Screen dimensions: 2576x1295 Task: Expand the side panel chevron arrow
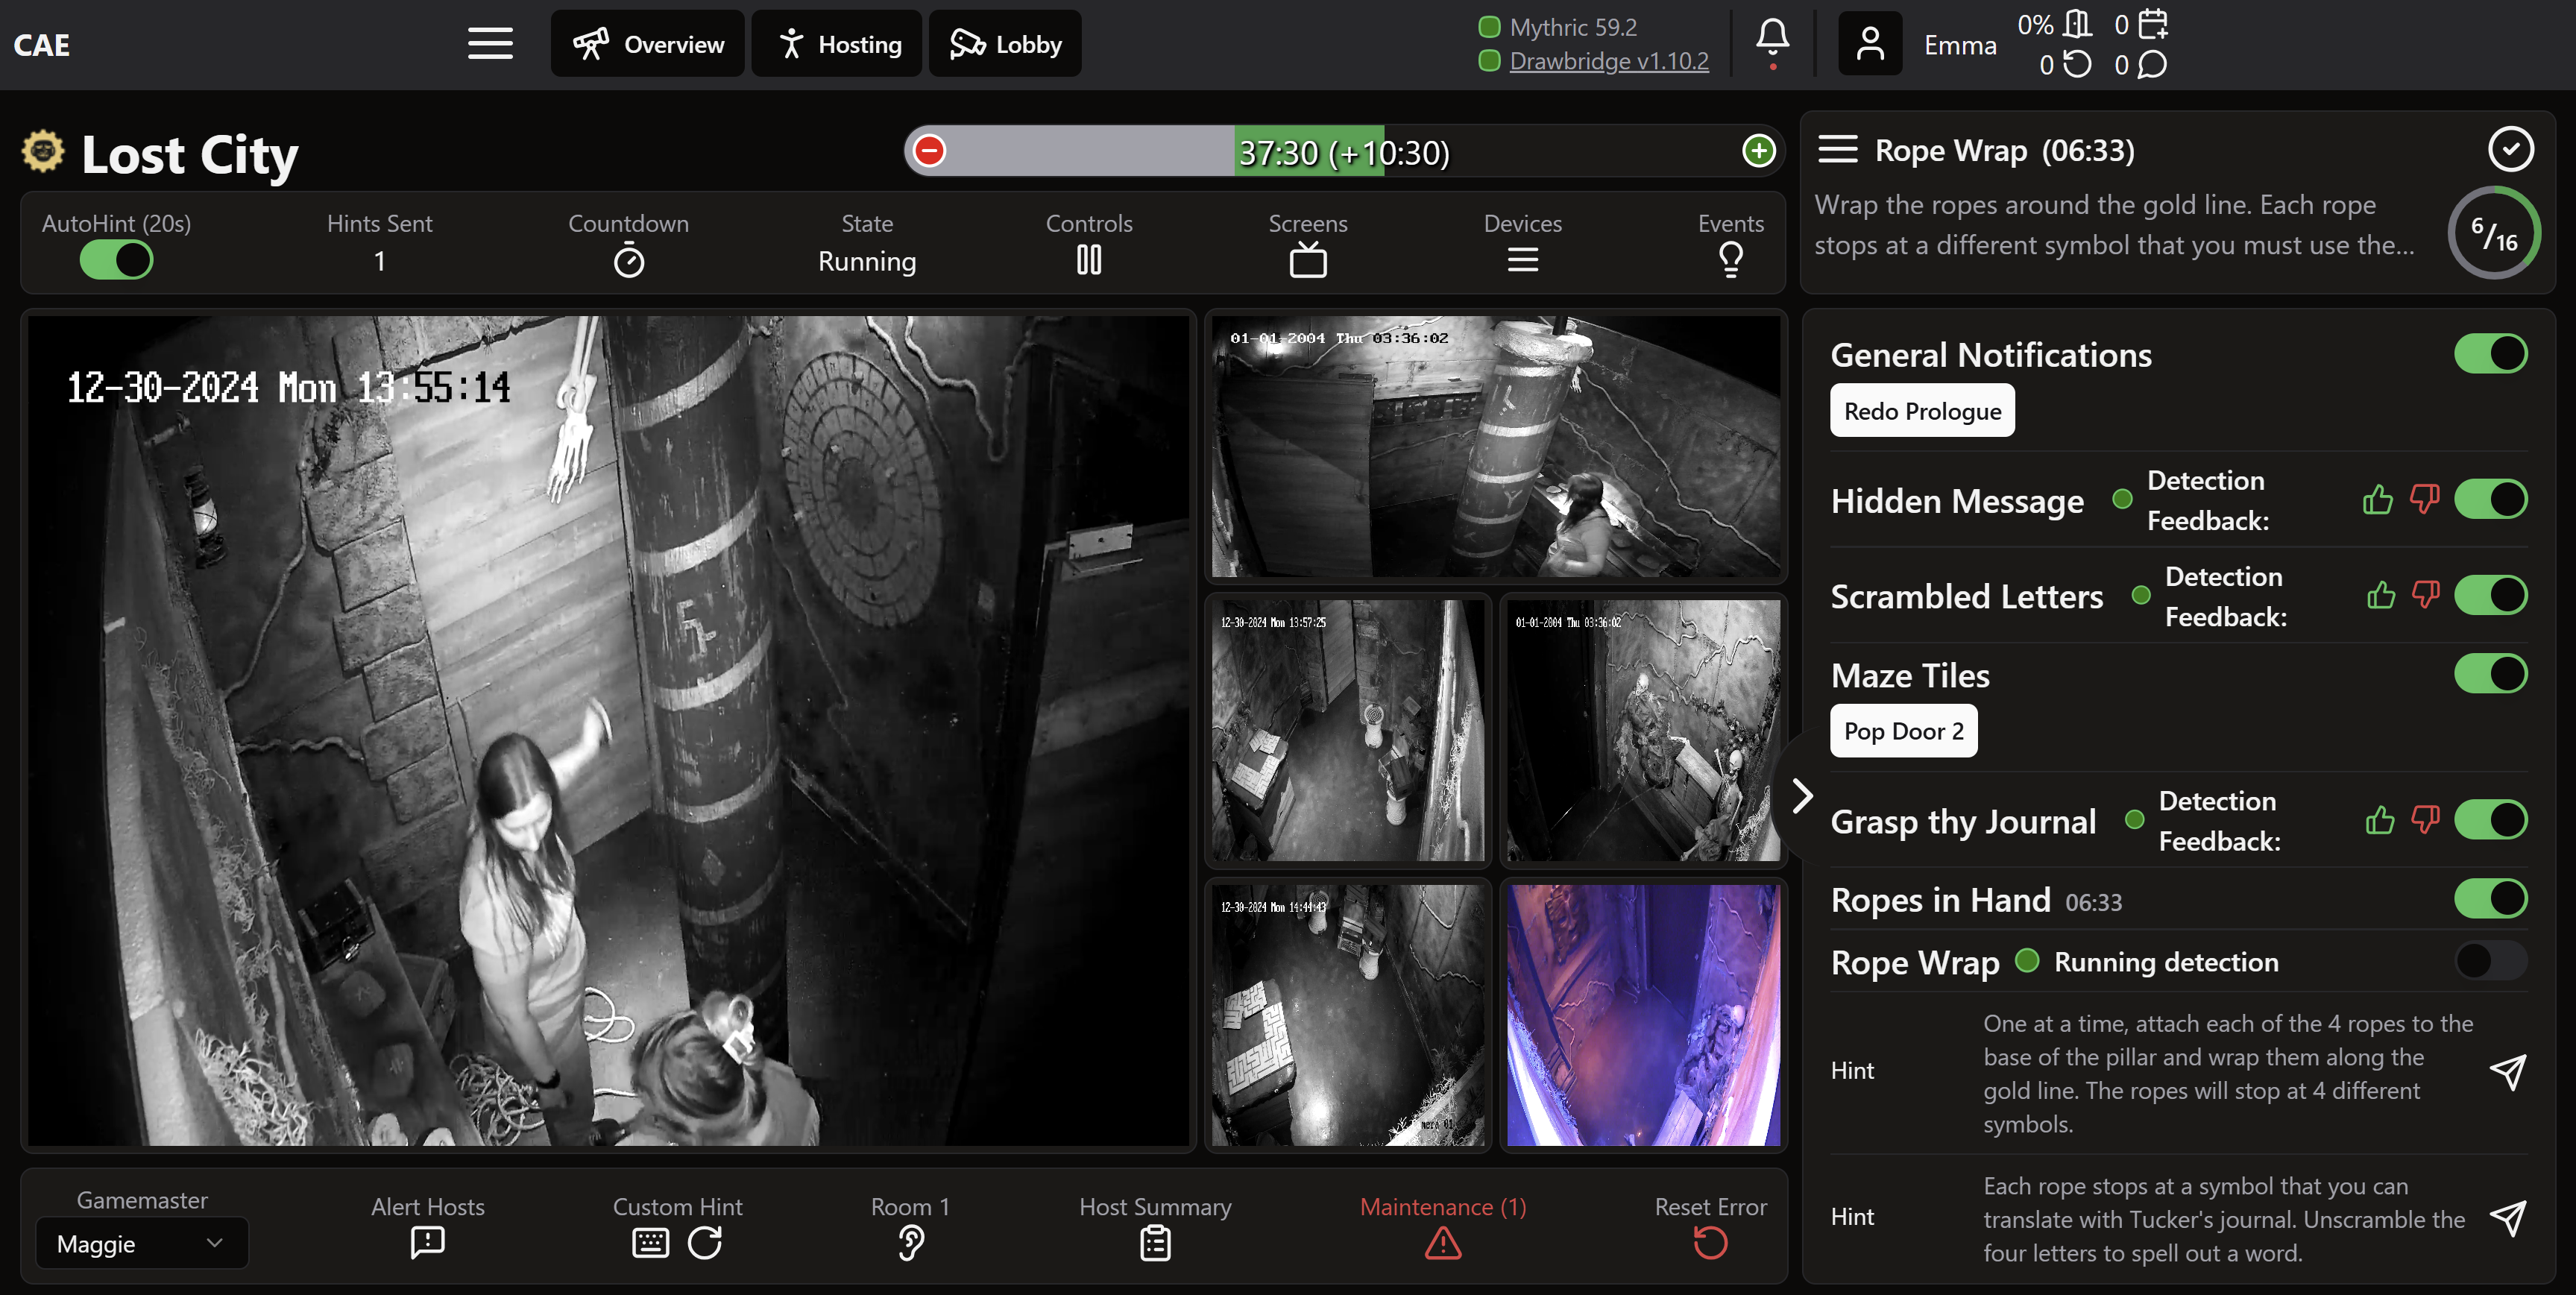[1801, 796]
